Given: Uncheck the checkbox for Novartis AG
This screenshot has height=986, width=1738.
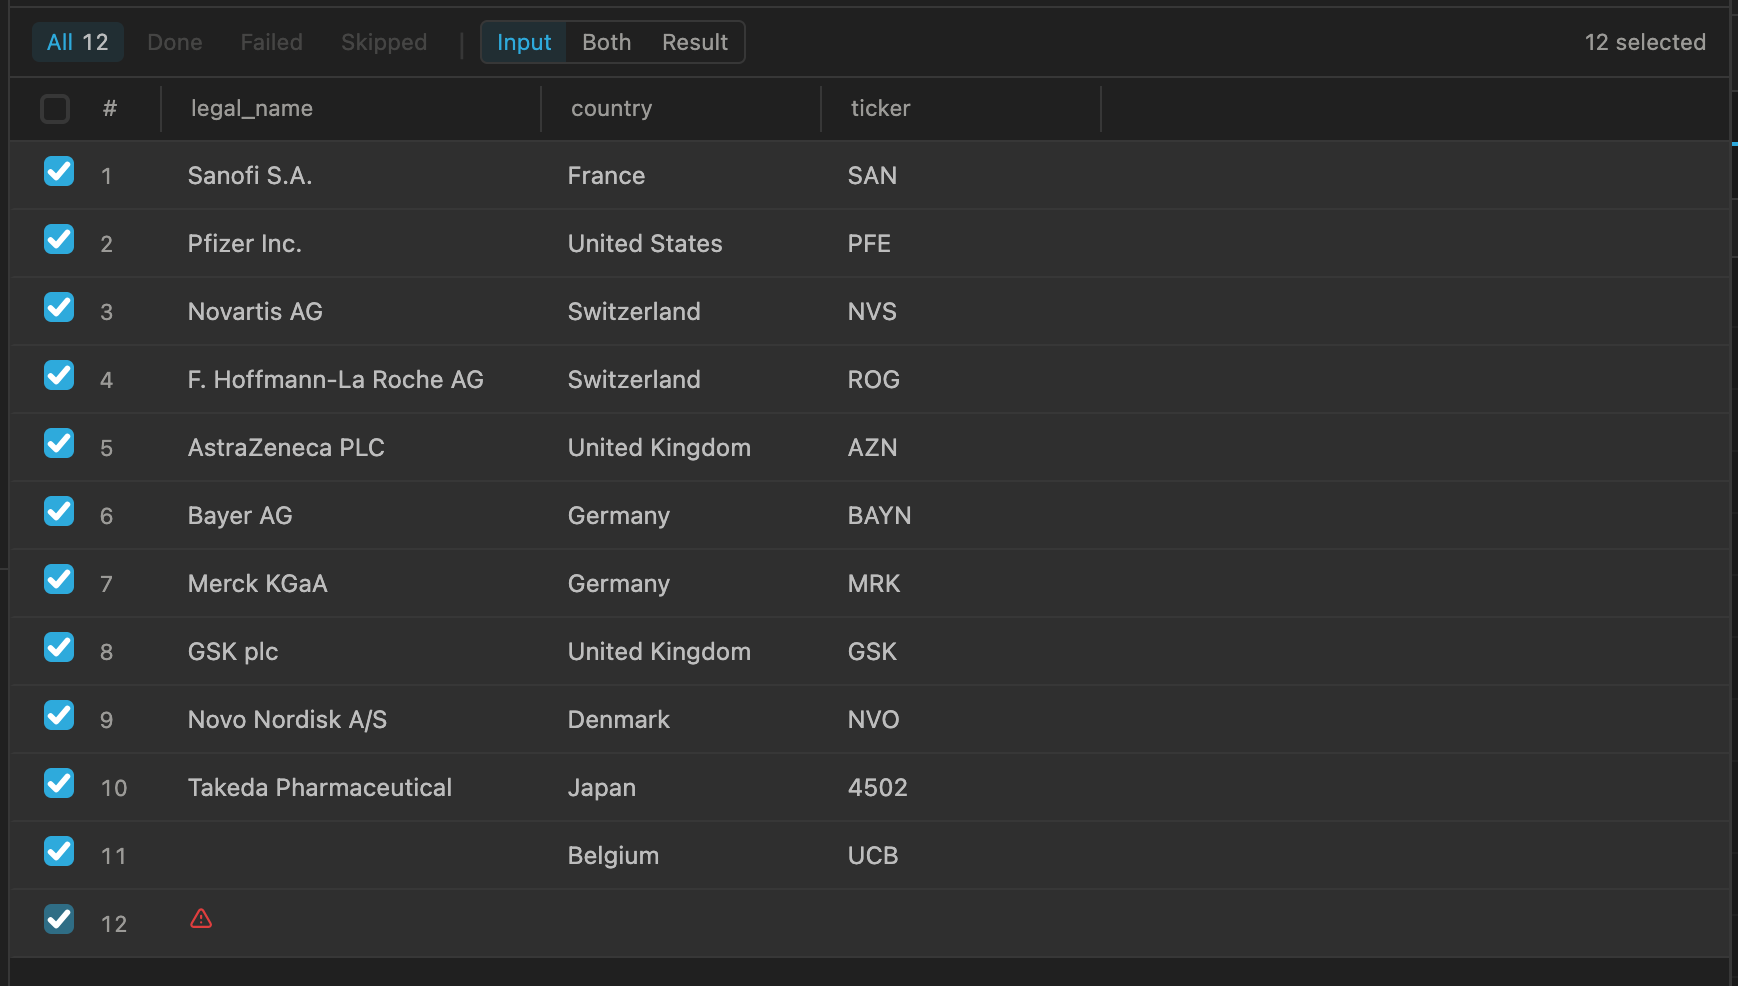Looking at the screenshot, I should 59,308.
